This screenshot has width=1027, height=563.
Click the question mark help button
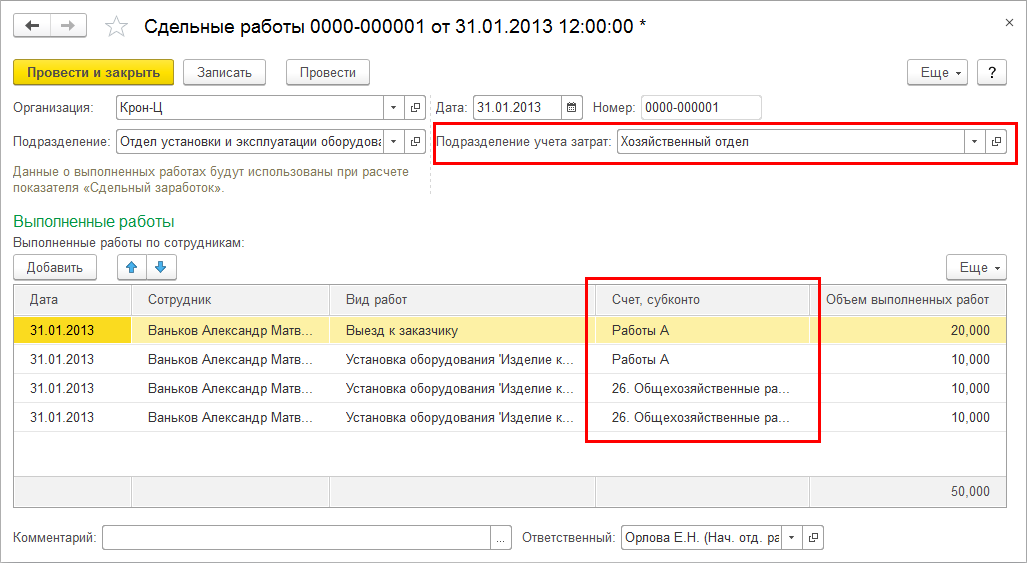[992, 73]
